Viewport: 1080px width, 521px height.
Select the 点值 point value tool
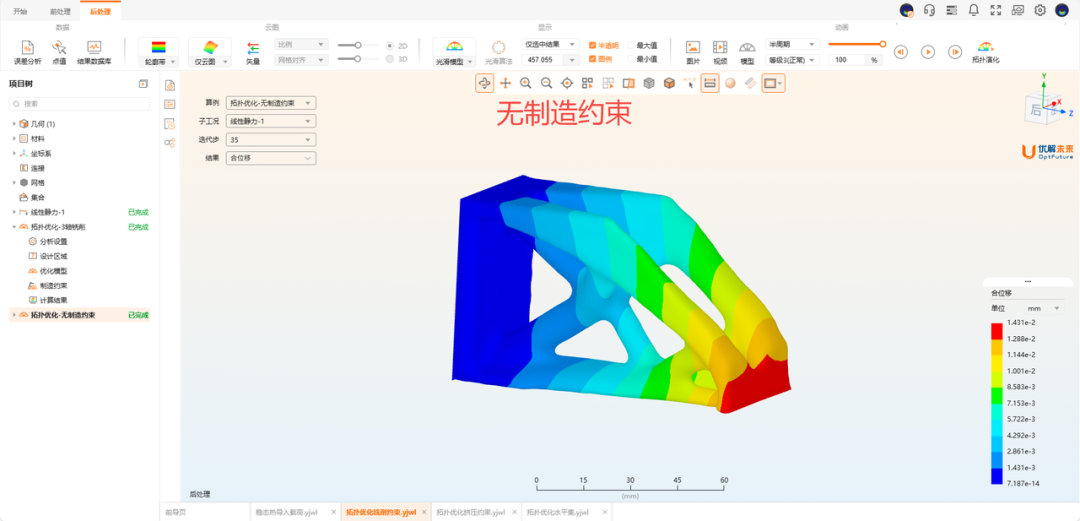coord(59,51)
